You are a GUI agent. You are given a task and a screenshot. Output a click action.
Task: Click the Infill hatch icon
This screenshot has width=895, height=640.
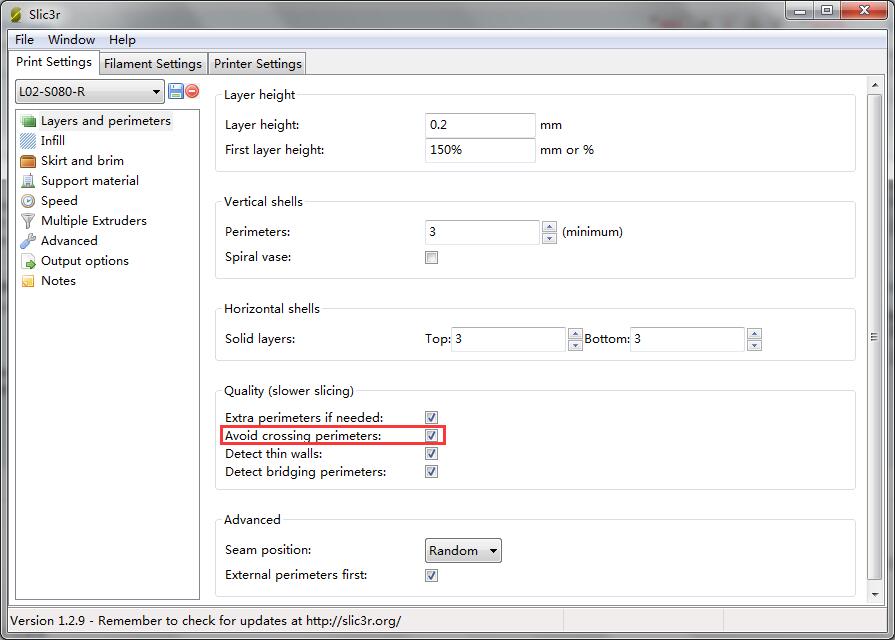(28, 141)
